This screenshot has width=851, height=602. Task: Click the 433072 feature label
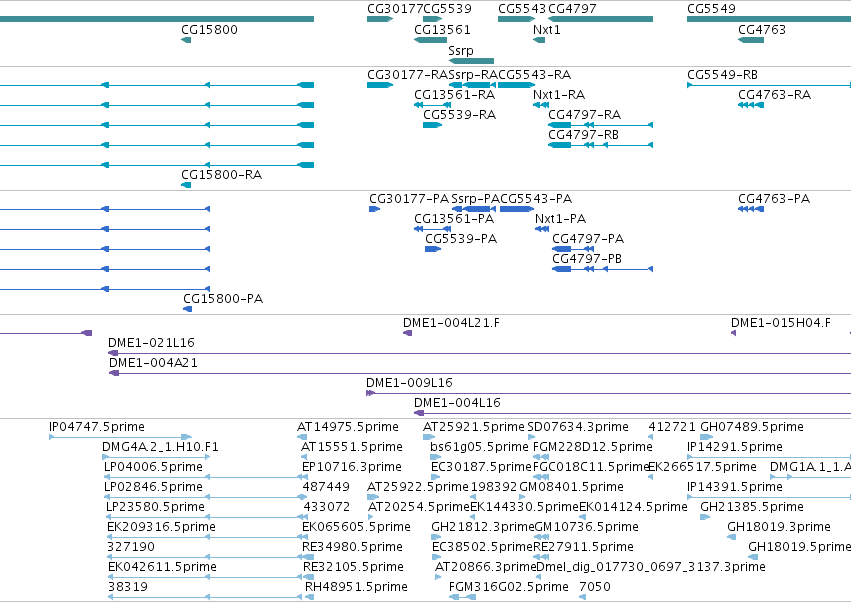[326, 507]
